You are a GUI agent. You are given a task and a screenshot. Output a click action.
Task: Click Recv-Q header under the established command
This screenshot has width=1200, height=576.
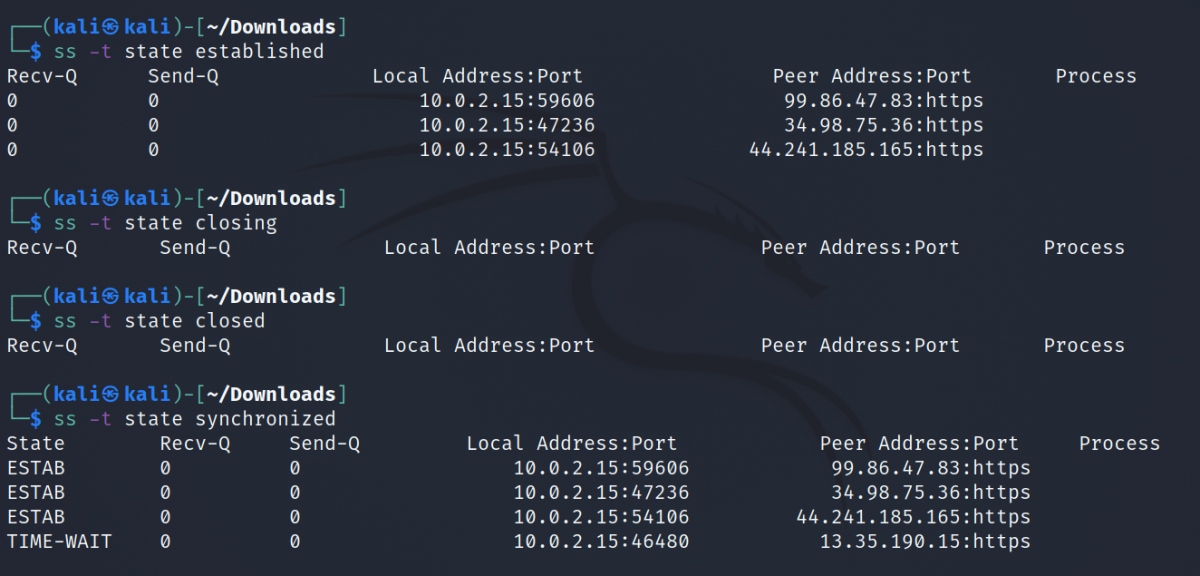click(x=42, y=76)
